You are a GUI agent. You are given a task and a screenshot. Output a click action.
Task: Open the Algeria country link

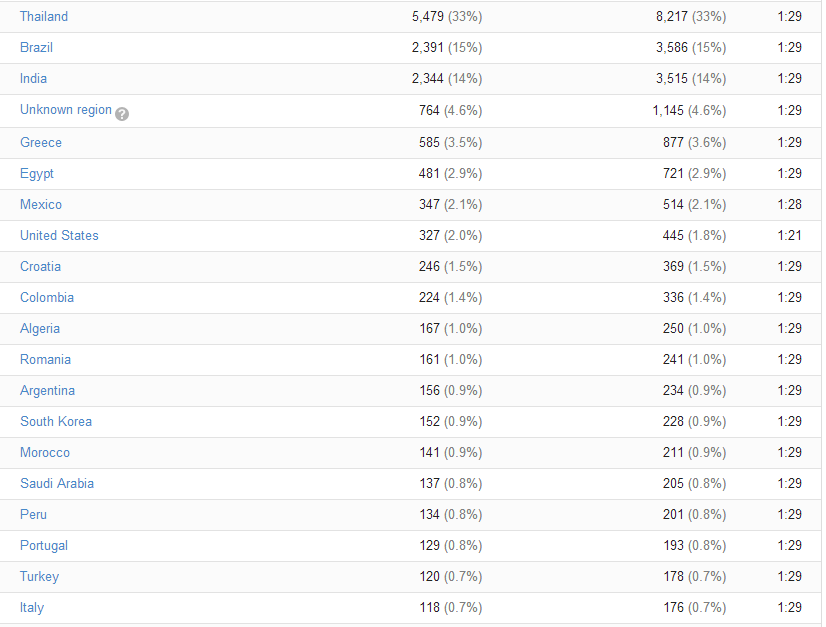[x=40, y=329]
